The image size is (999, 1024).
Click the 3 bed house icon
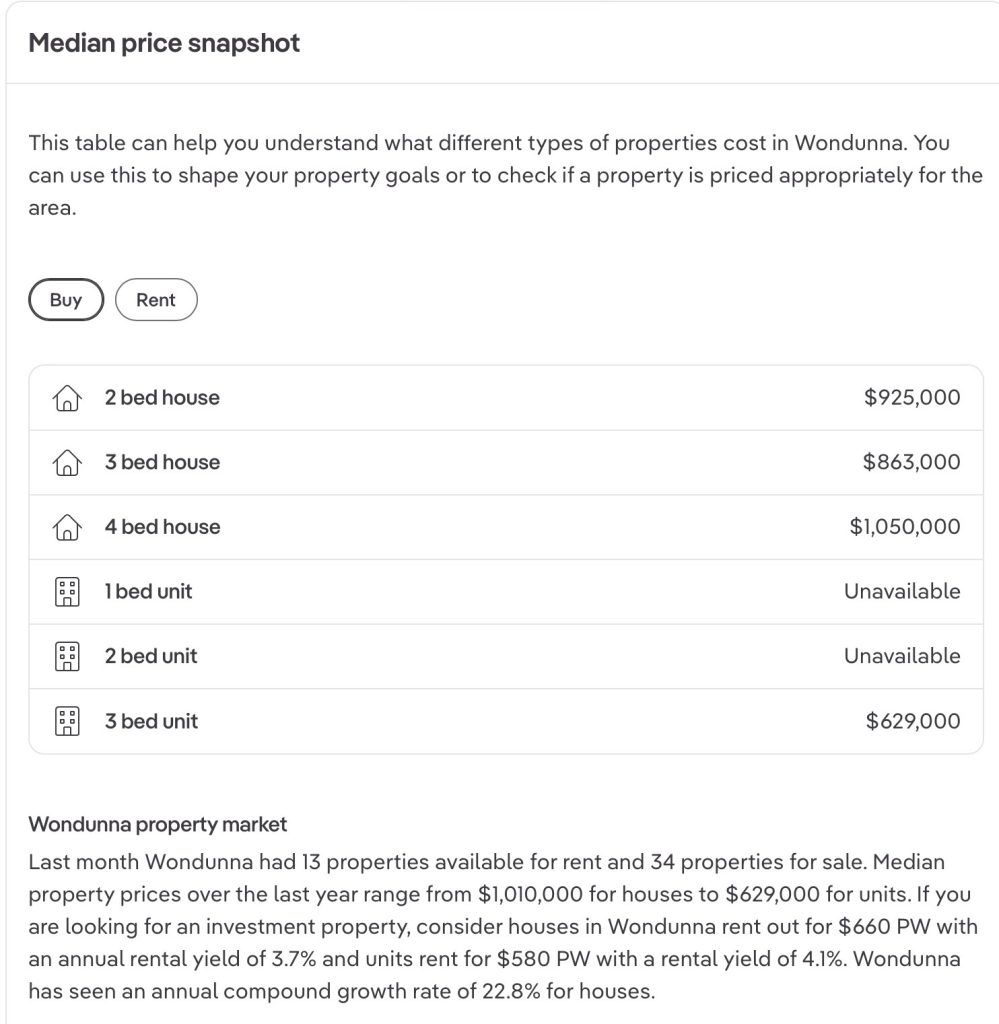point(67,462)
